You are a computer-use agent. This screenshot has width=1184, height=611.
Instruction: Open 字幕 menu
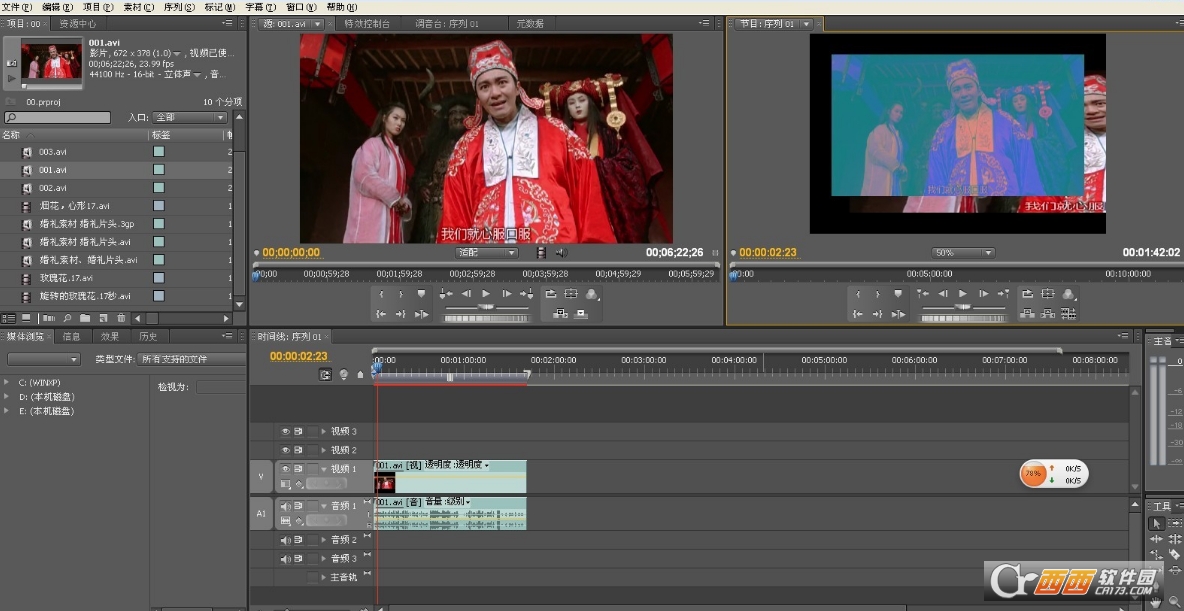tap(261, 7)
